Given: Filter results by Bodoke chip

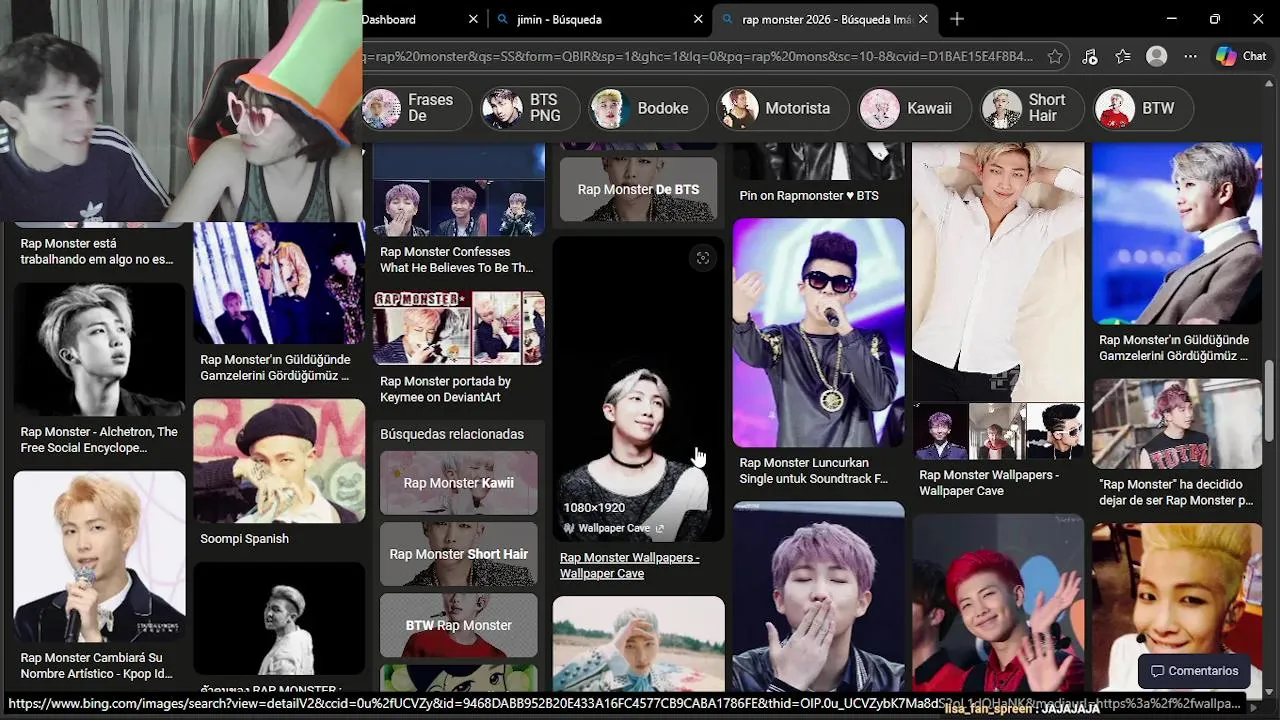Looking at the screenshot, I should pos(647,108).
